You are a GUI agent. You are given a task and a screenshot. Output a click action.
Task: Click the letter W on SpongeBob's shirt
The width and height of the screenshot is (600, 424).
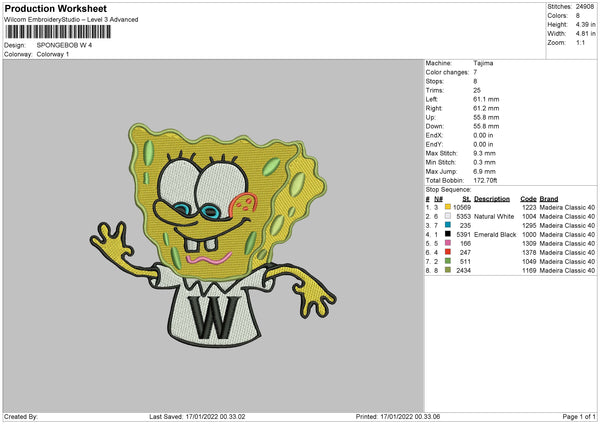pyautogui.click(x=214, y=317)
